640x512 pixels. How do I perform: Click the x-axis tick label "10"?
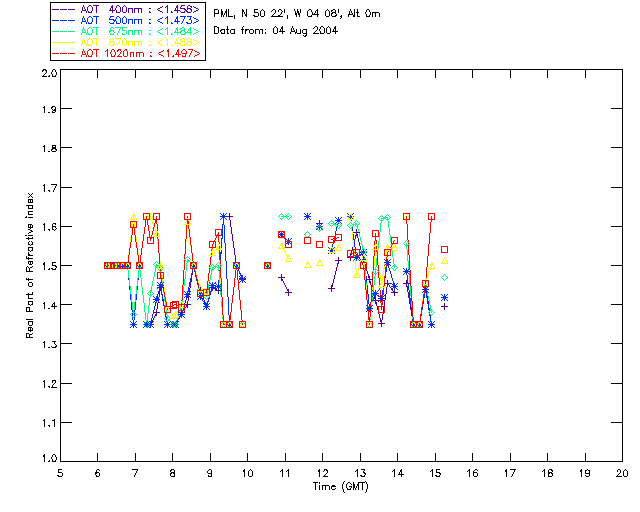pos(247,473)
